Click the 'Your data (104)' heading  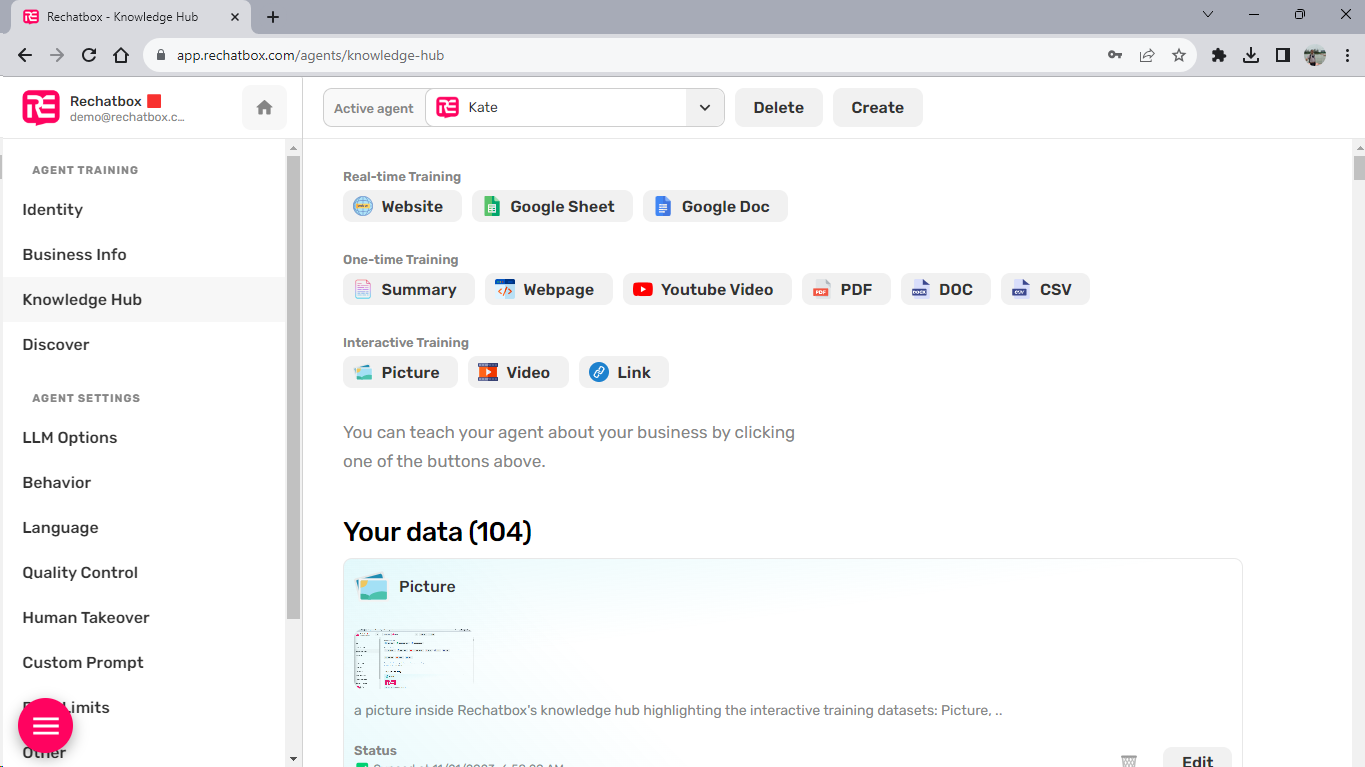pyautogui.click(x=437, y=531)
